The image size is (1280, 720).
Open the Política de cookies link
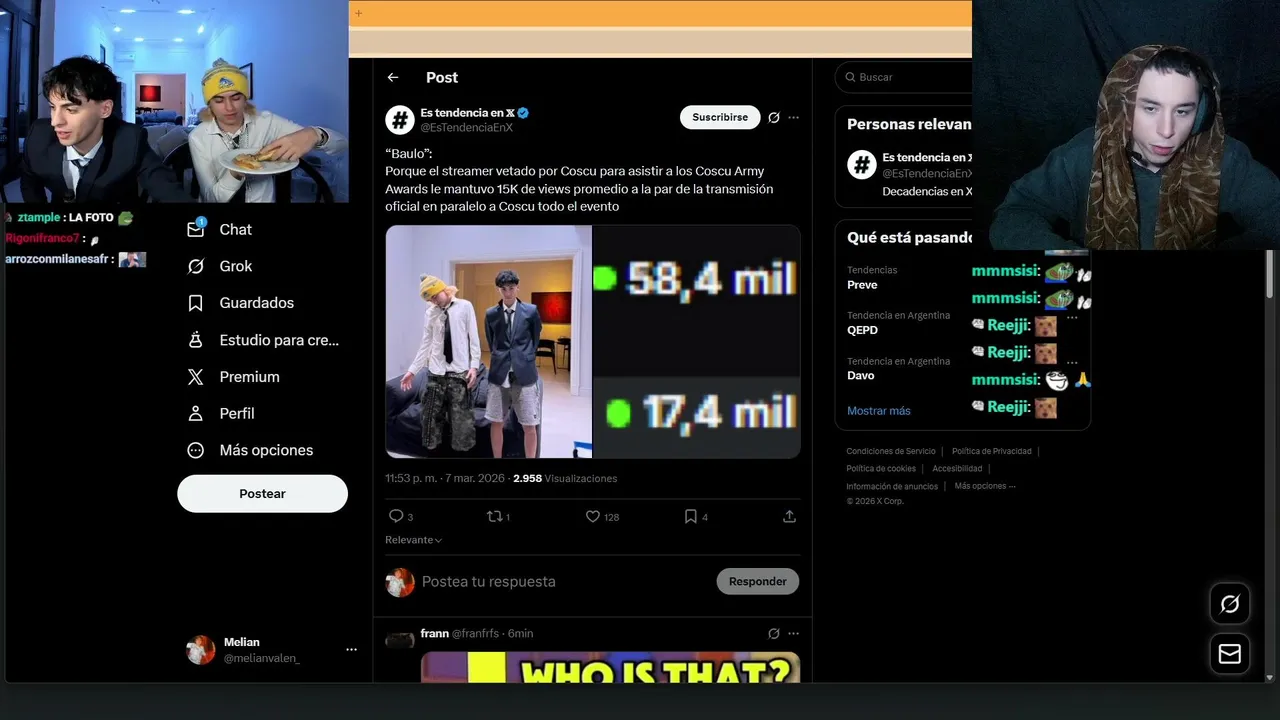tap(881, 468)
